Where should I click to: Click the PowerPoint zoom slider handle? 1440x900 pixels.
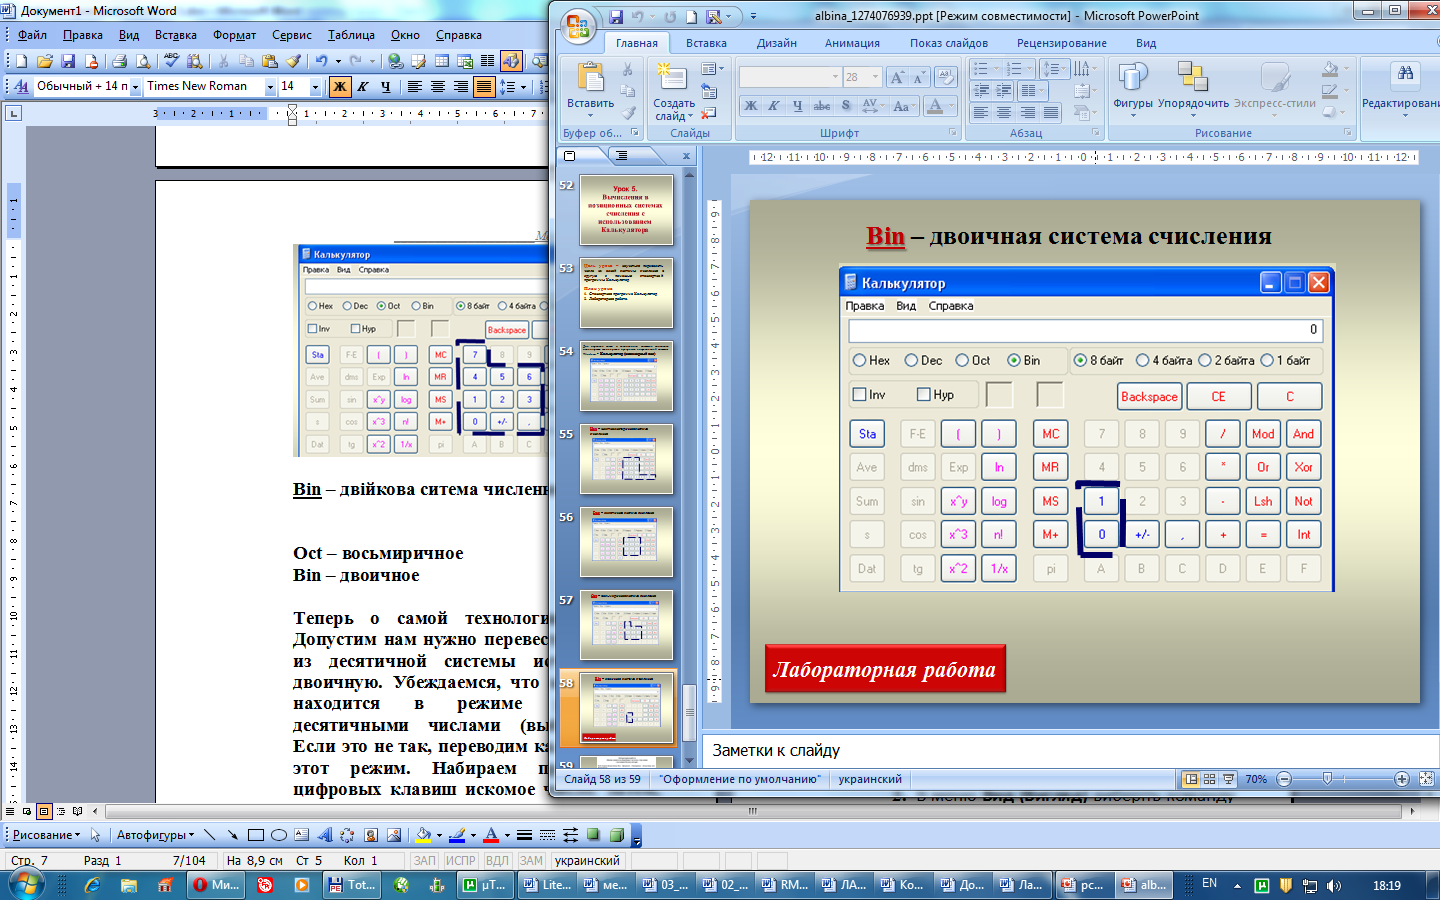(x=1327, y=779)
